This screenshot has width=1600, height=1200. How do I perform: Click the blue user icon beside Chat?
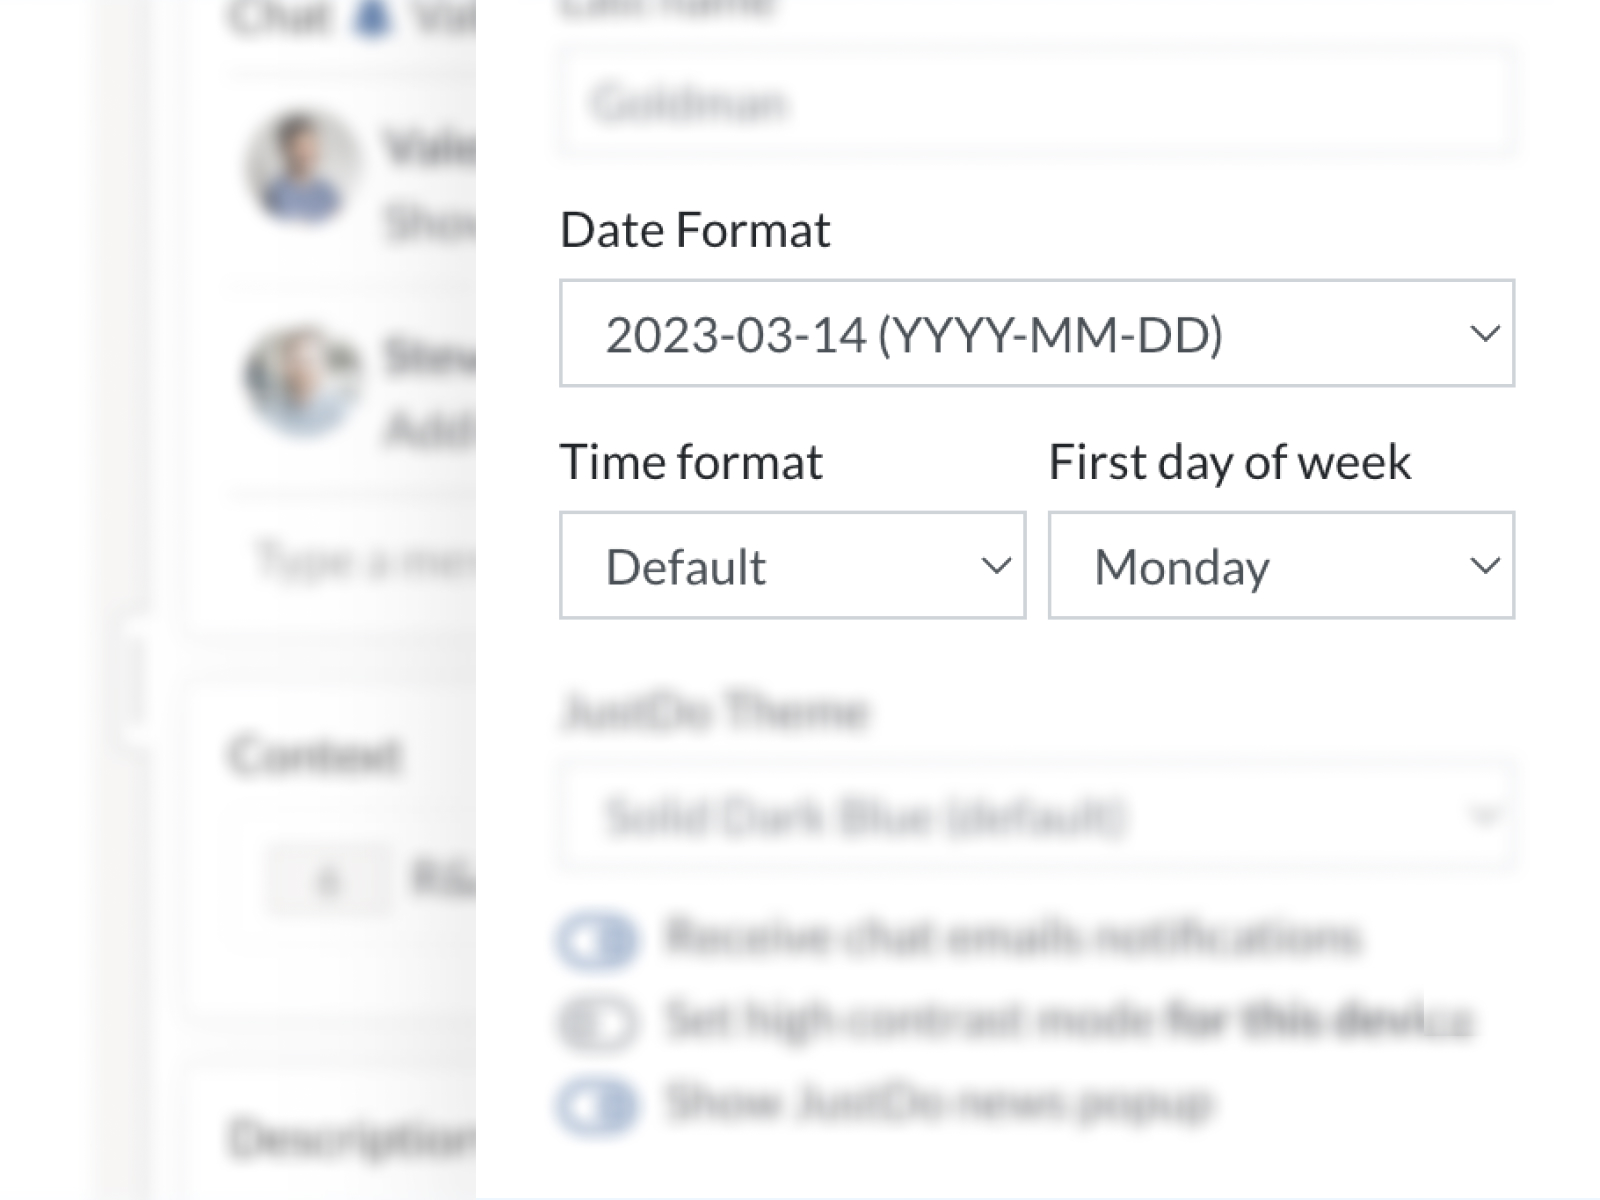372,18
